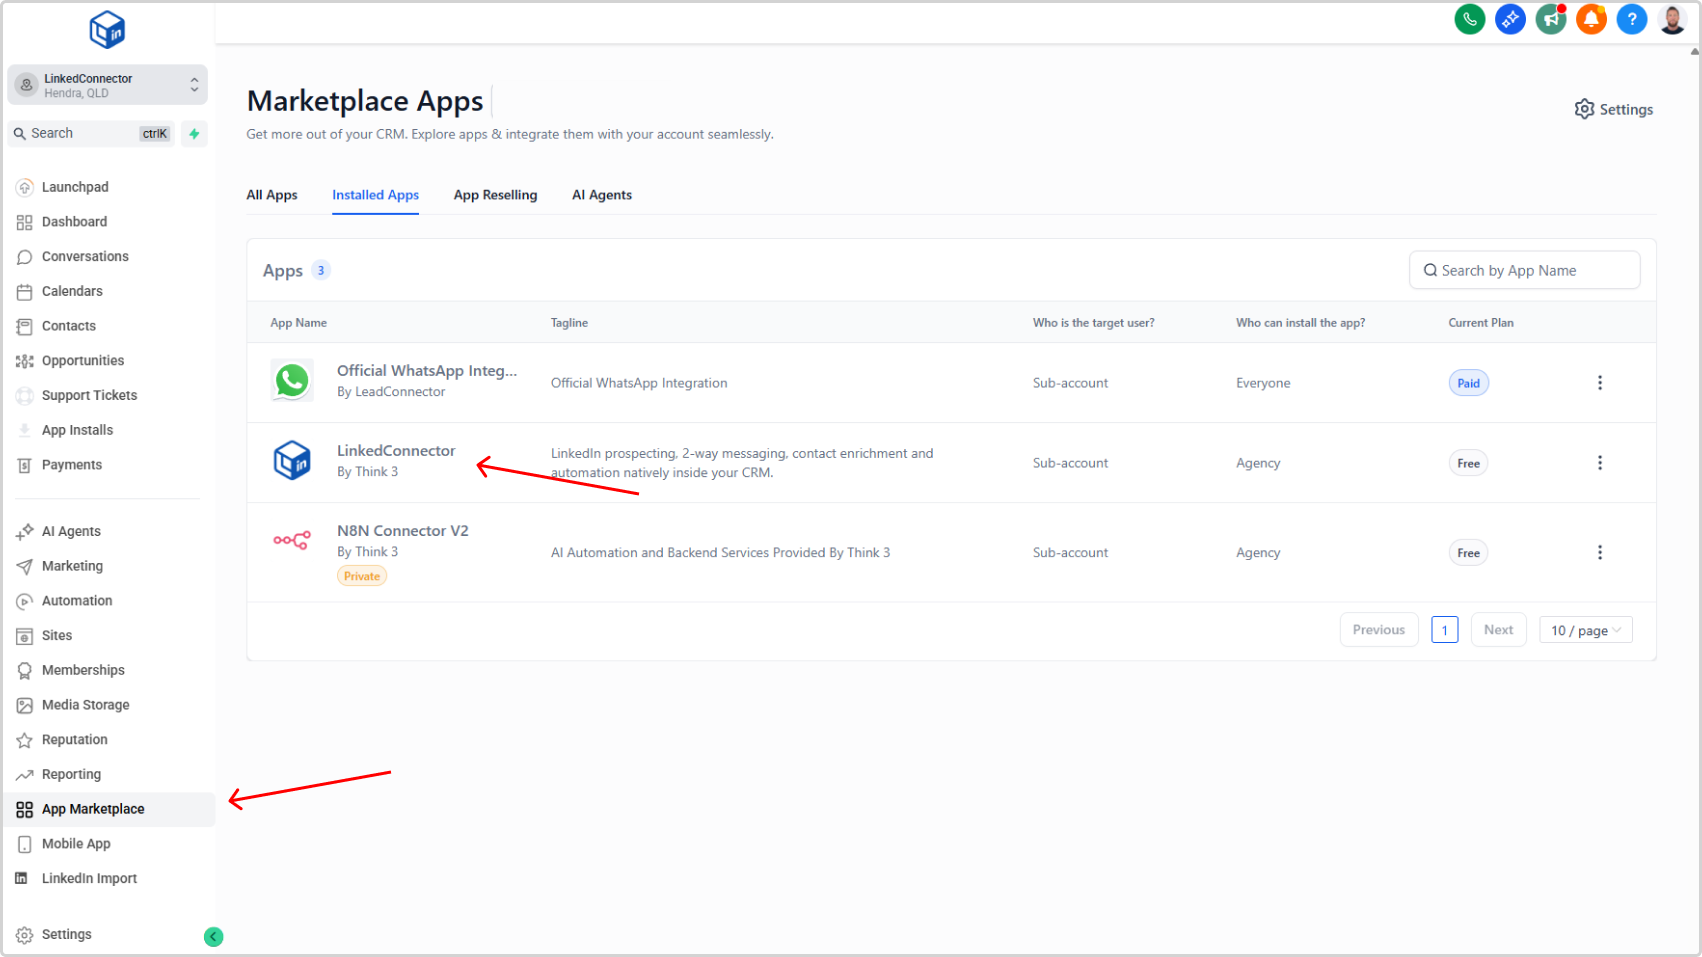The height and width of the screenshot is (957, 1702).
Task: Click the WhatsApp app logo
Action: [x=292, y=381]
